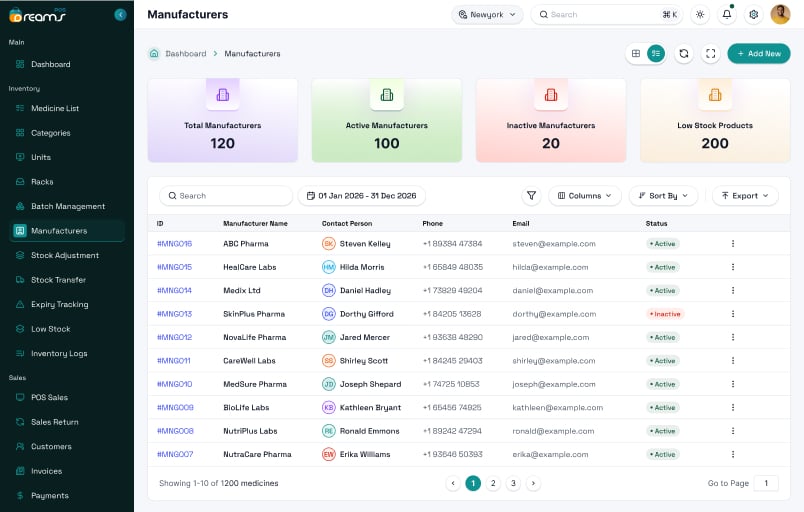This screenshot has height=512, width=804.
Task: Select page 3 in pagination
Action: pyautogui.click(x=513, y=483)
